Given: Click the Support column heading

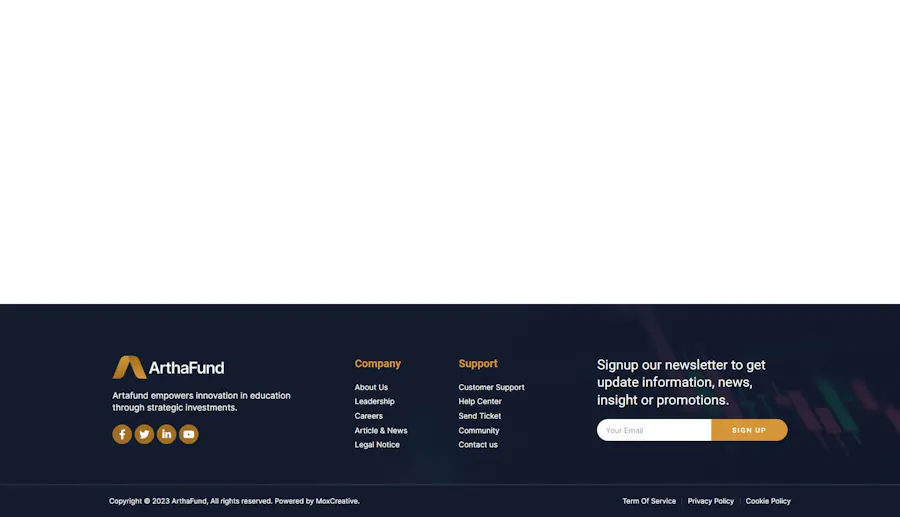Looking at the screenshot, I should pos(478,364).
